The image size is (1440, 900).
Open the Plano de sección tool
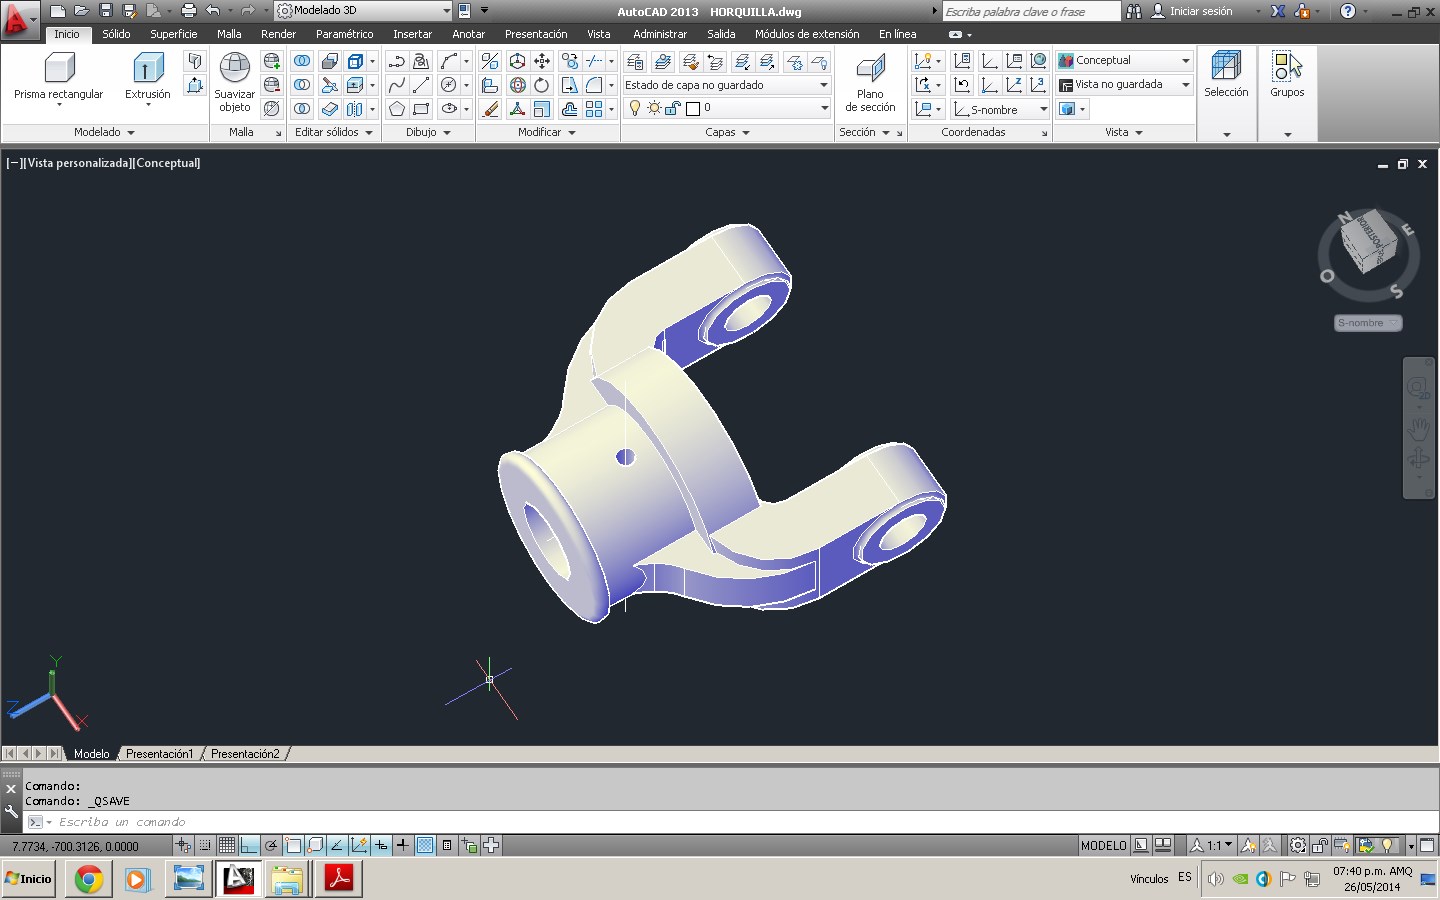click(870, 69)
